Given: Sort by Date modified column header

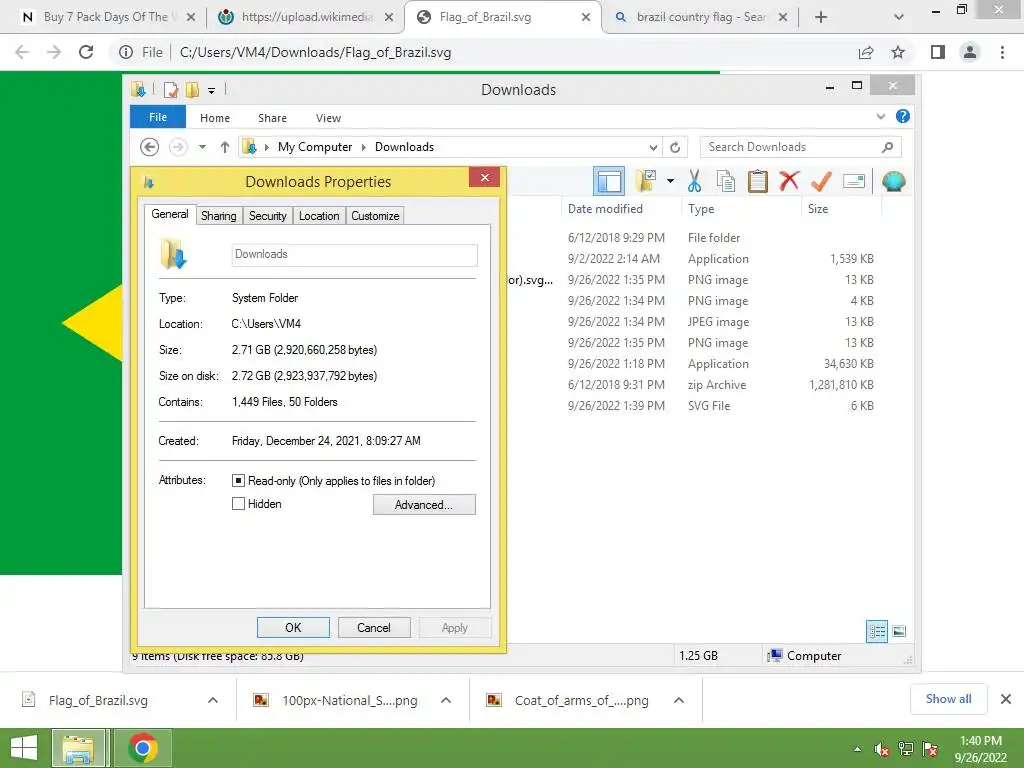Looking at the screenshot, I should [605, 208].
